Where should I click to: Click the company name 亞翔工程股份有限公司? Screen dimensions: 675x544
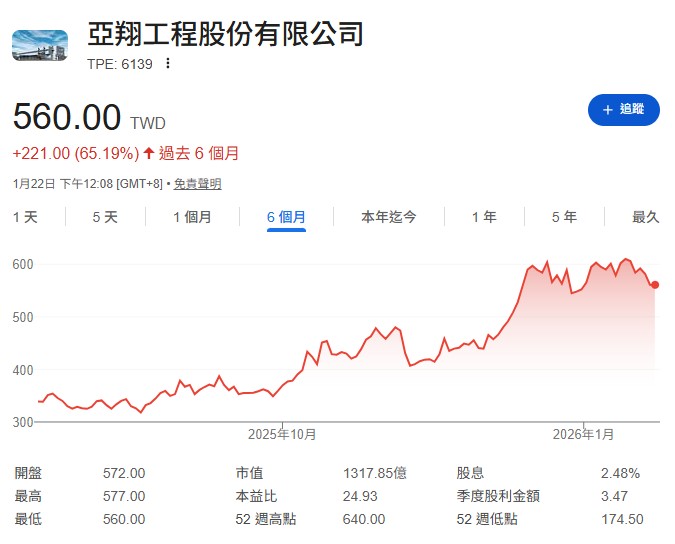(x=226, y=34)
